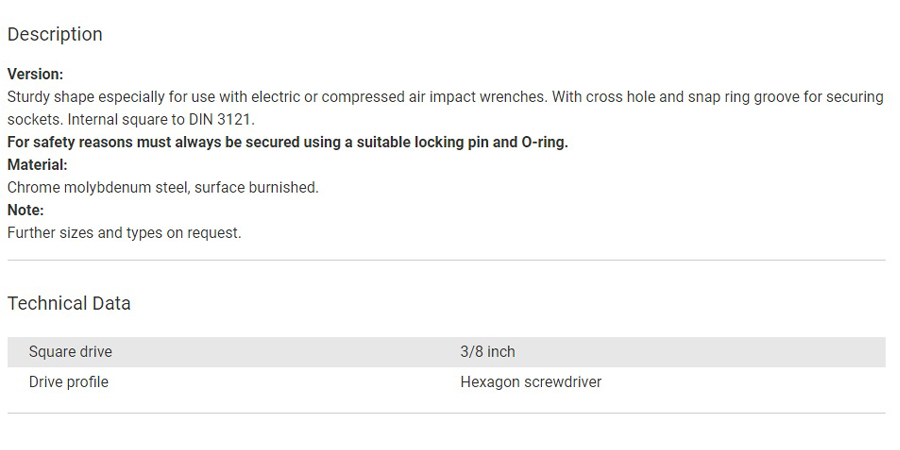
Task: Click the bold safety warning about locking pin
Action: 288,142
